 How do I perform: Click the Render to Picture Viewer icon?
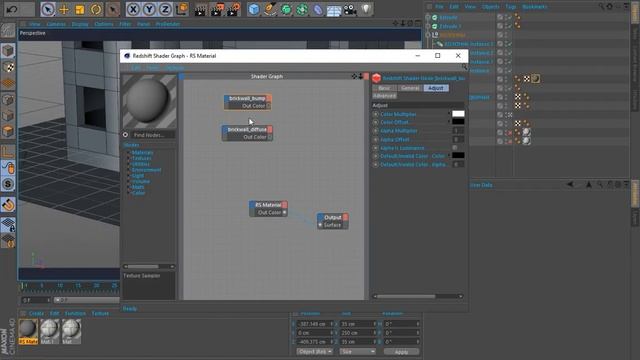coord(218,9)
